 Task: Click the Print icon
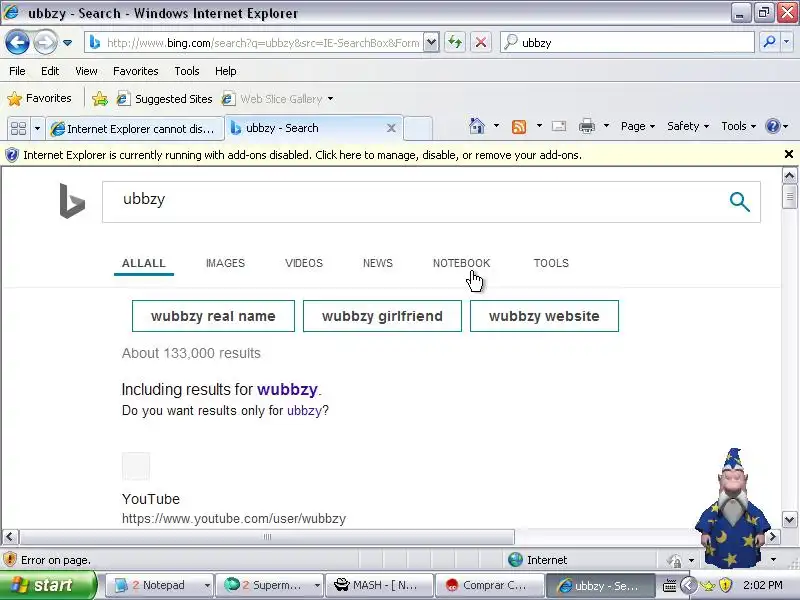[x=586, y=126]
